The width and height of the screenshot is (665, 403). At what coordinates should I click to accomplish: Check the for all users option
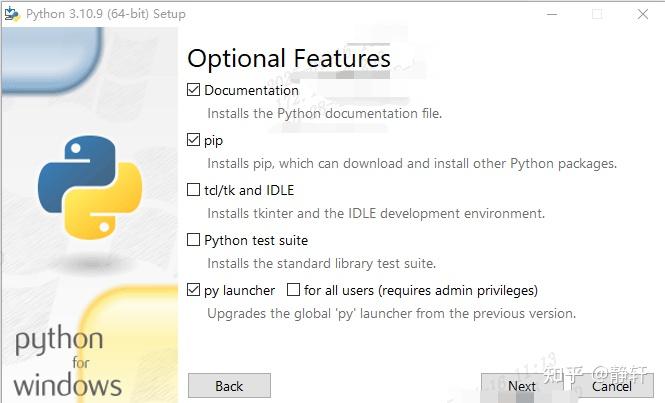click(x=294, y=290)
